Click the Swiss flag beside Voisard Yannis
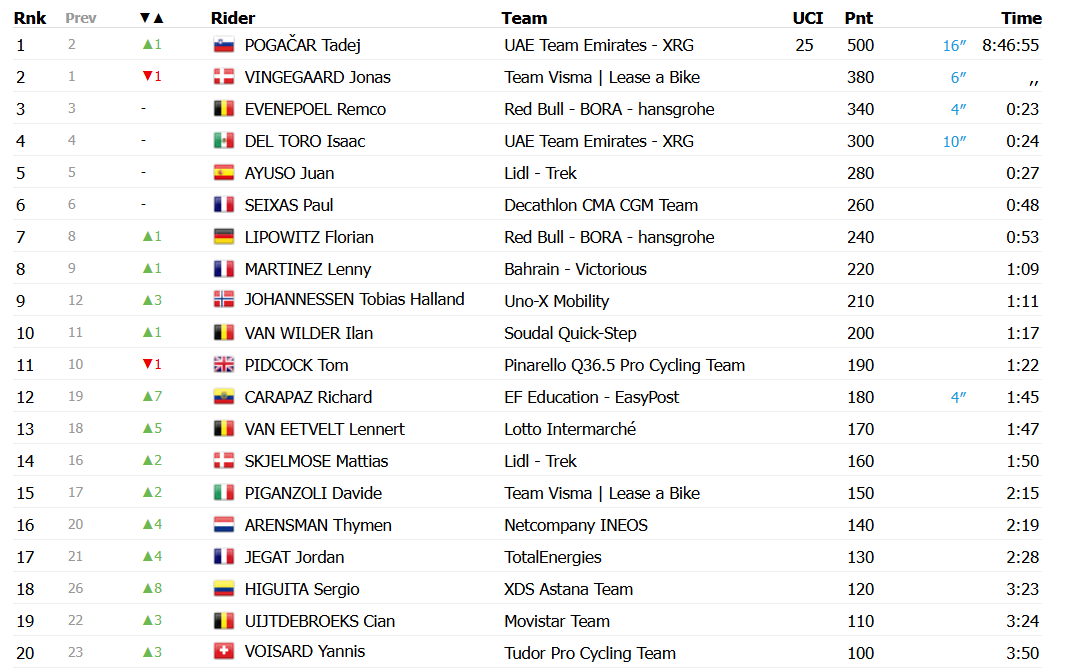Viewport: 1065px width, 671px height. (x=223, y=651)
